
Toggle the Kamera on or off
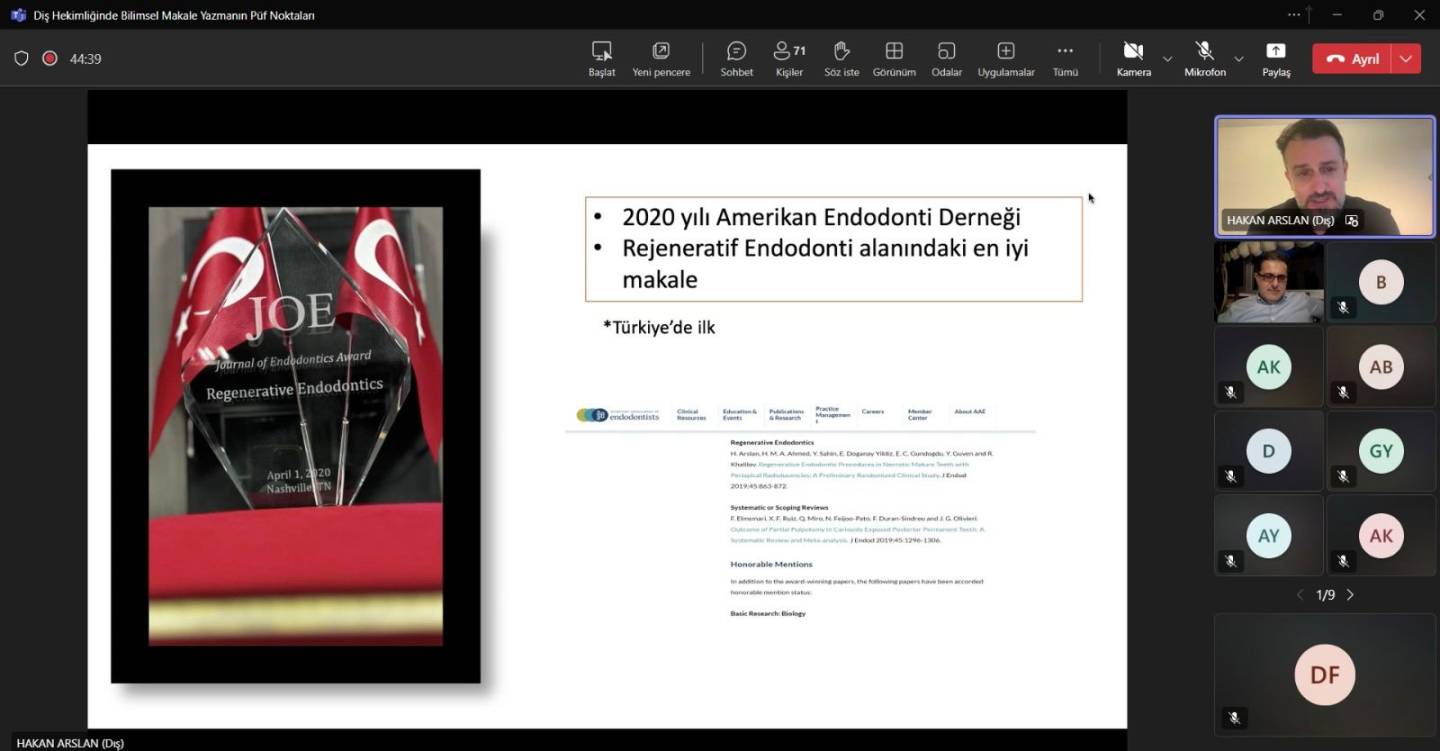pos(1133,59)
